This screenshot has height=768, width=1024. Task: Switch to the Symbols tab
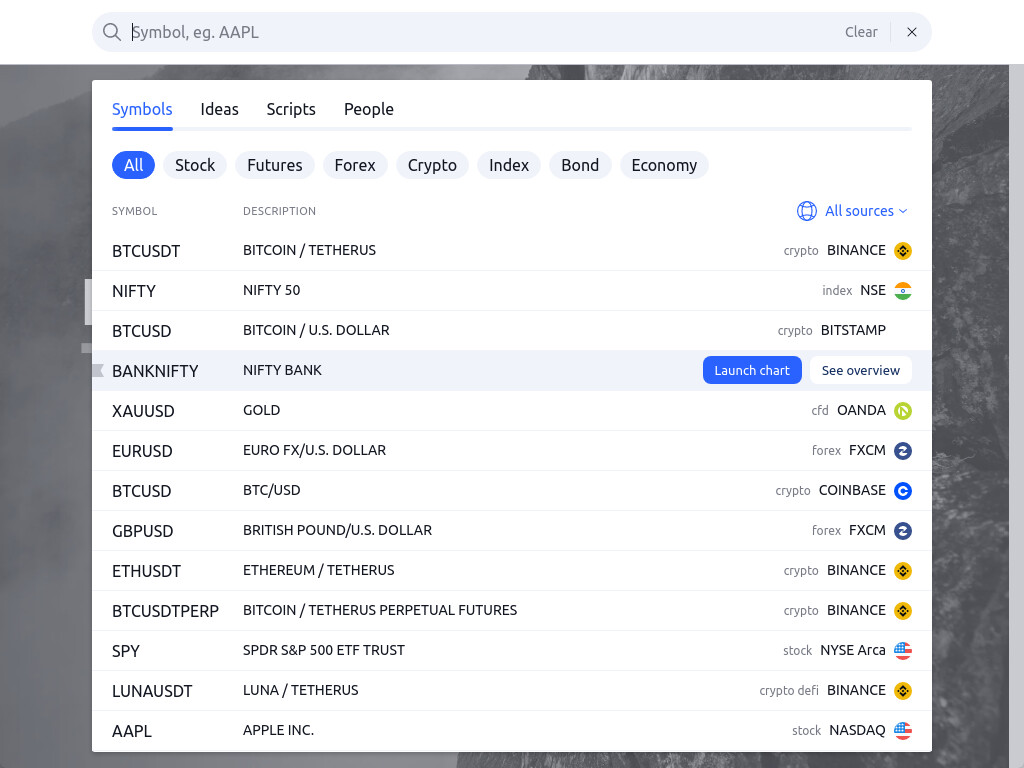142,109
